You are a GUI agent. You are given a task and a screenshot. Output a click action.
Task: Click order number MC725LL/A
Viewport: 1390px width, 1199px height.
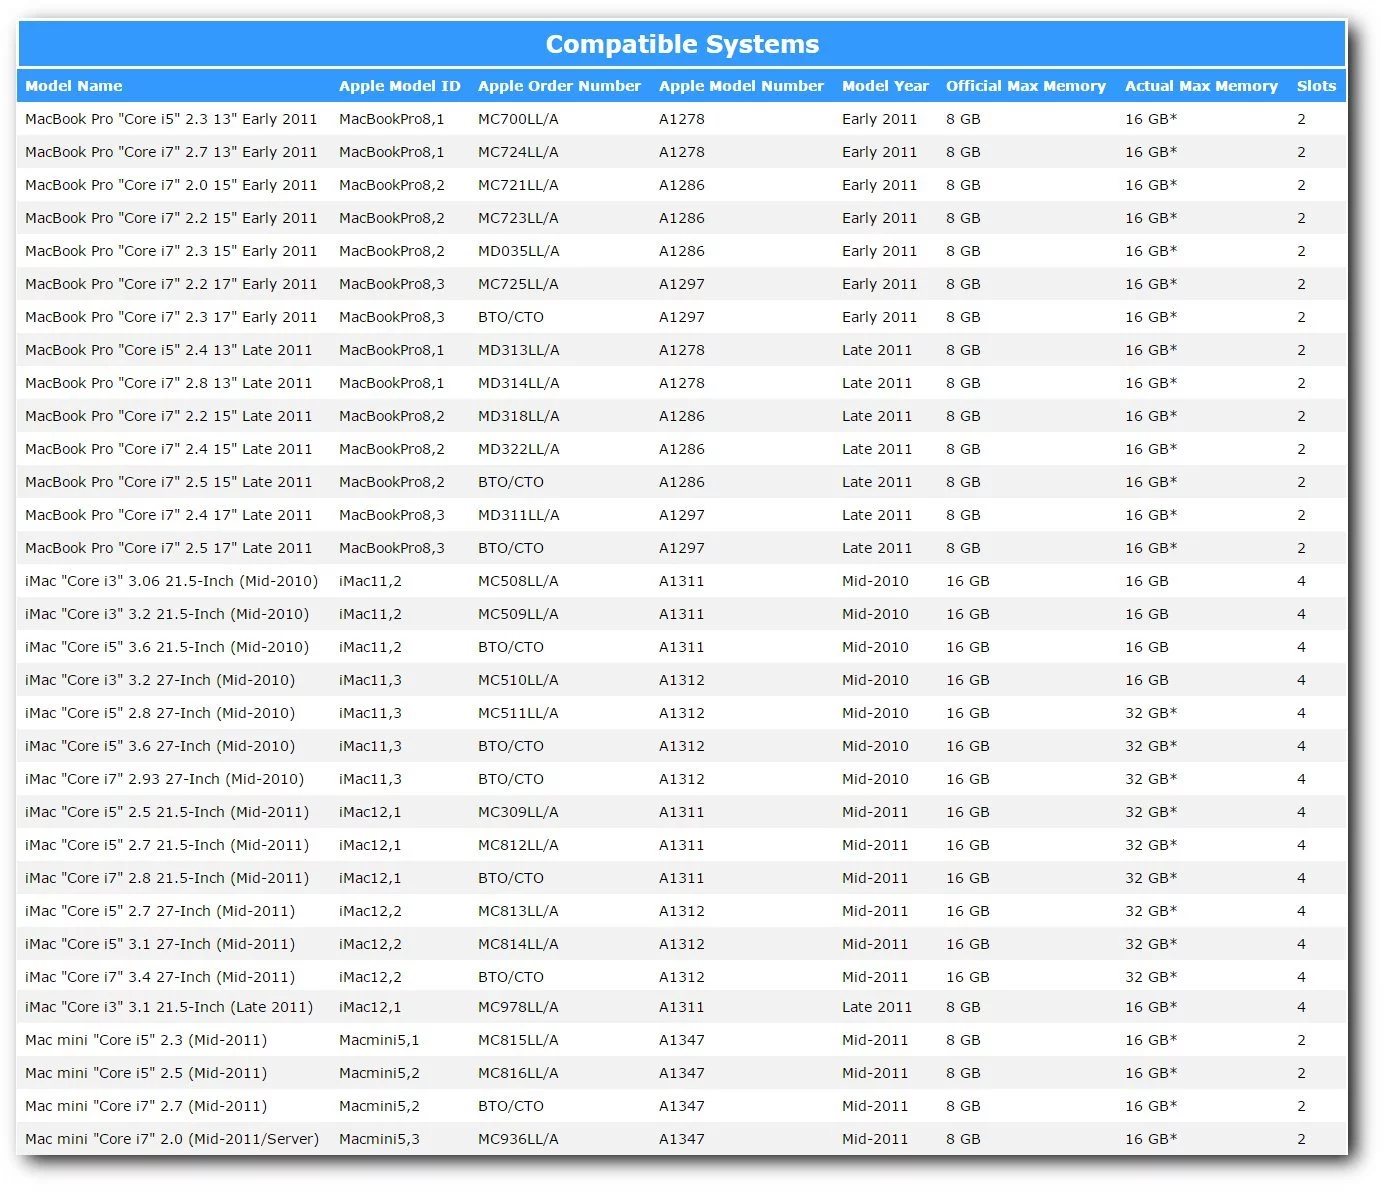(x=518, y=284)
